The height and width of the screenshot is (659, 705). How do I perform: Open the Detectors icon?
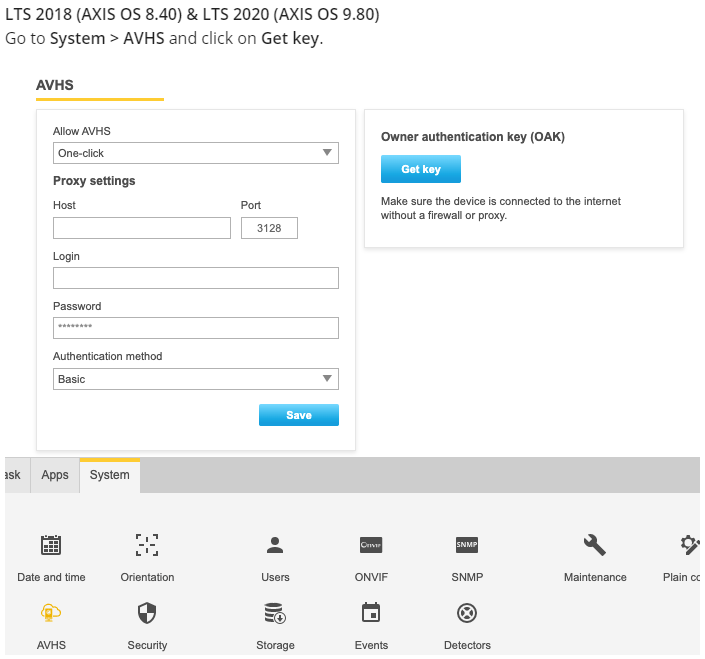[x=467, y=613]
